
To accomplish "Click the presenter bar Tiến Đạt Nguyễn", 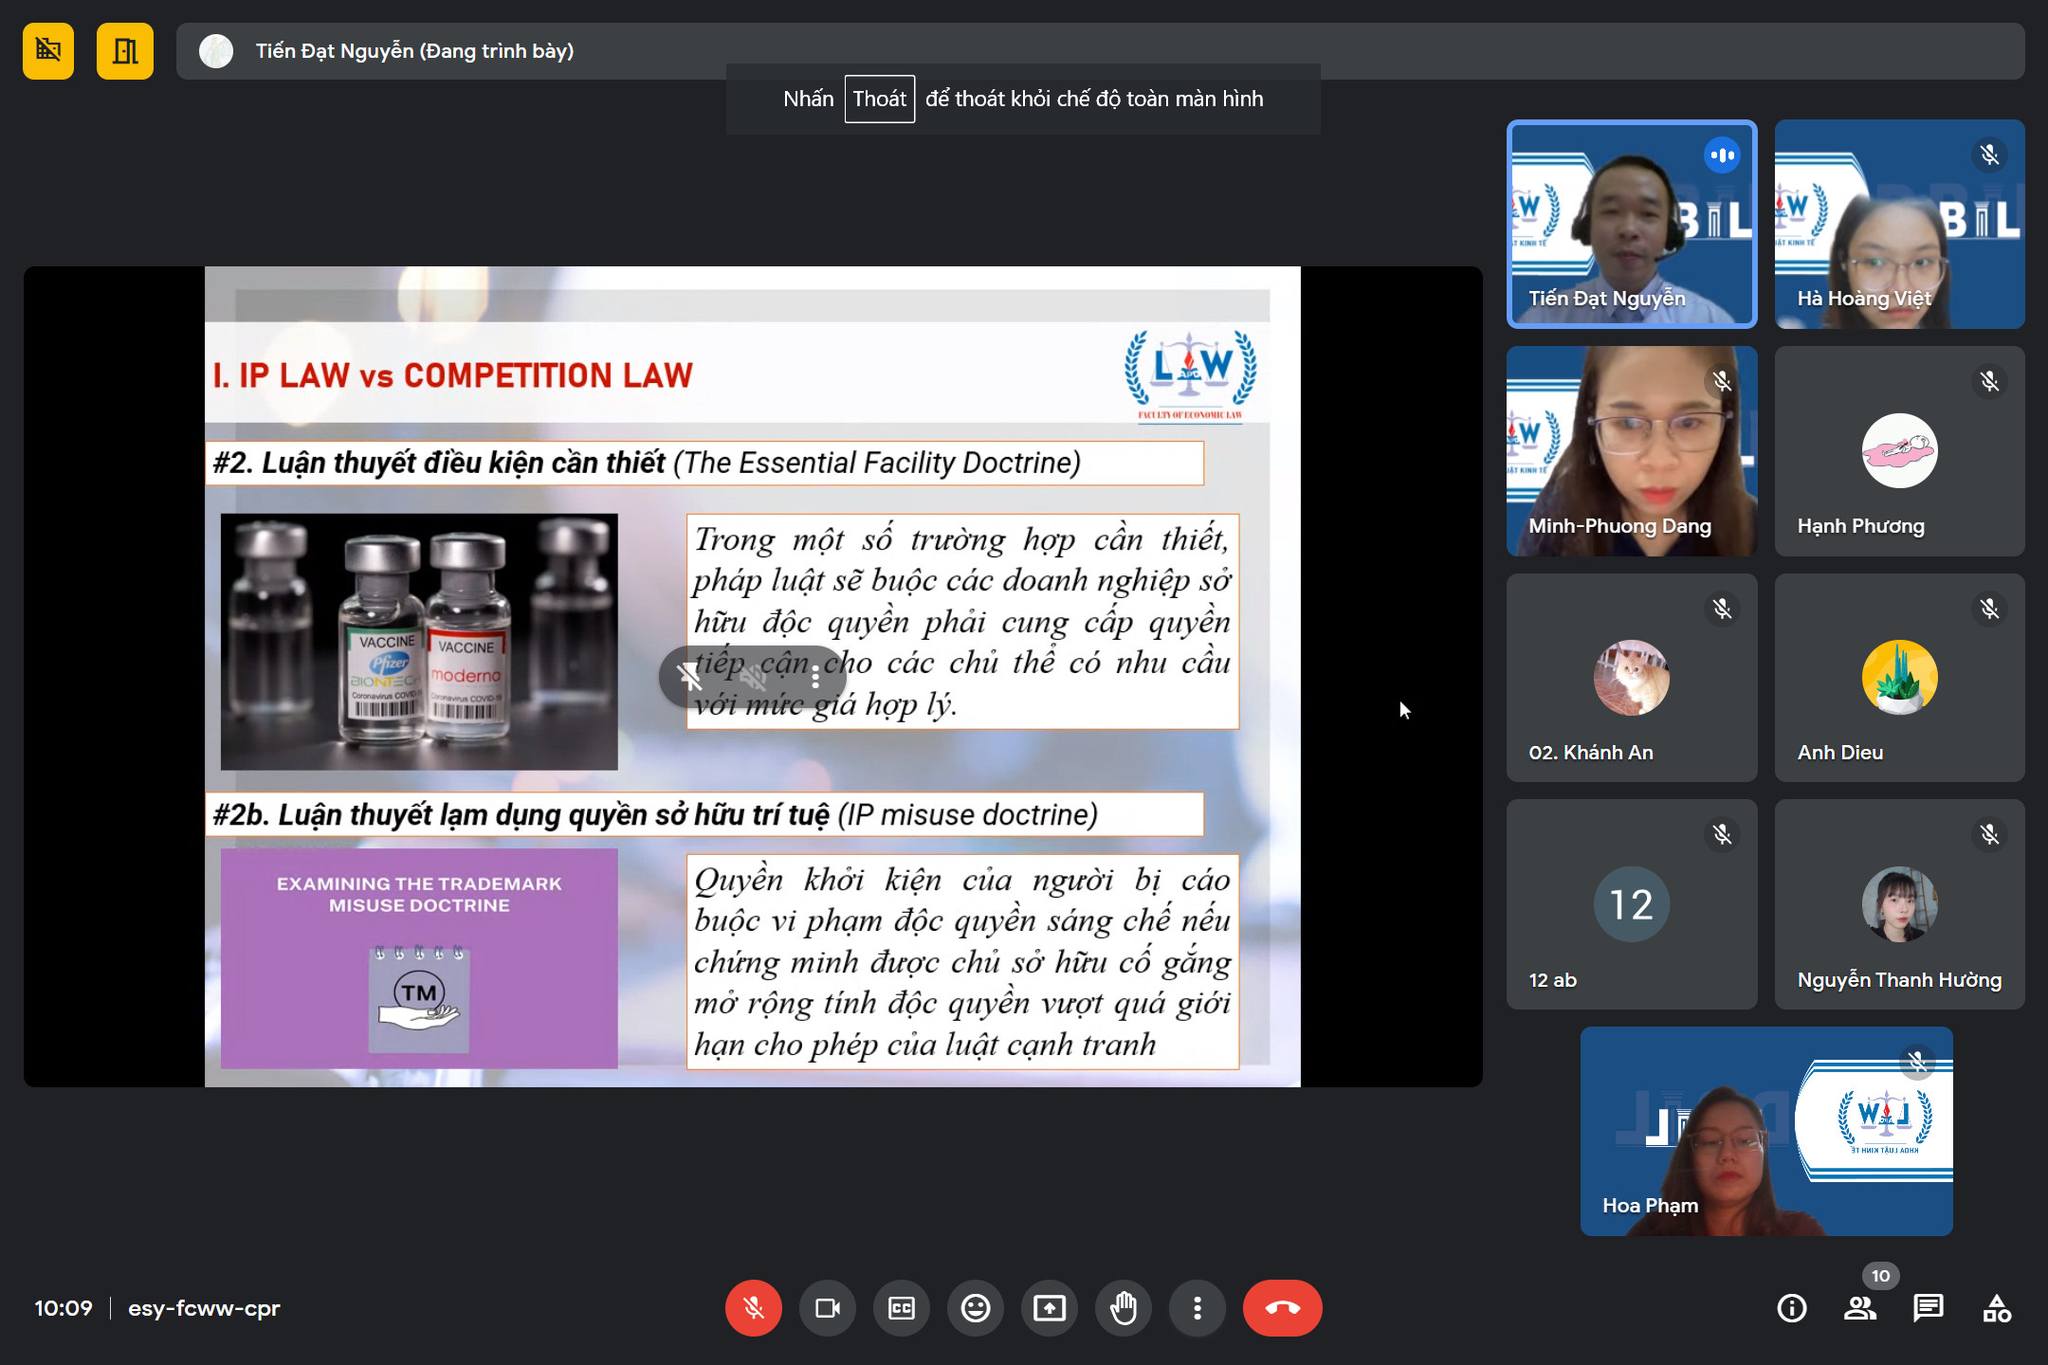I will (x=414, y=51).
